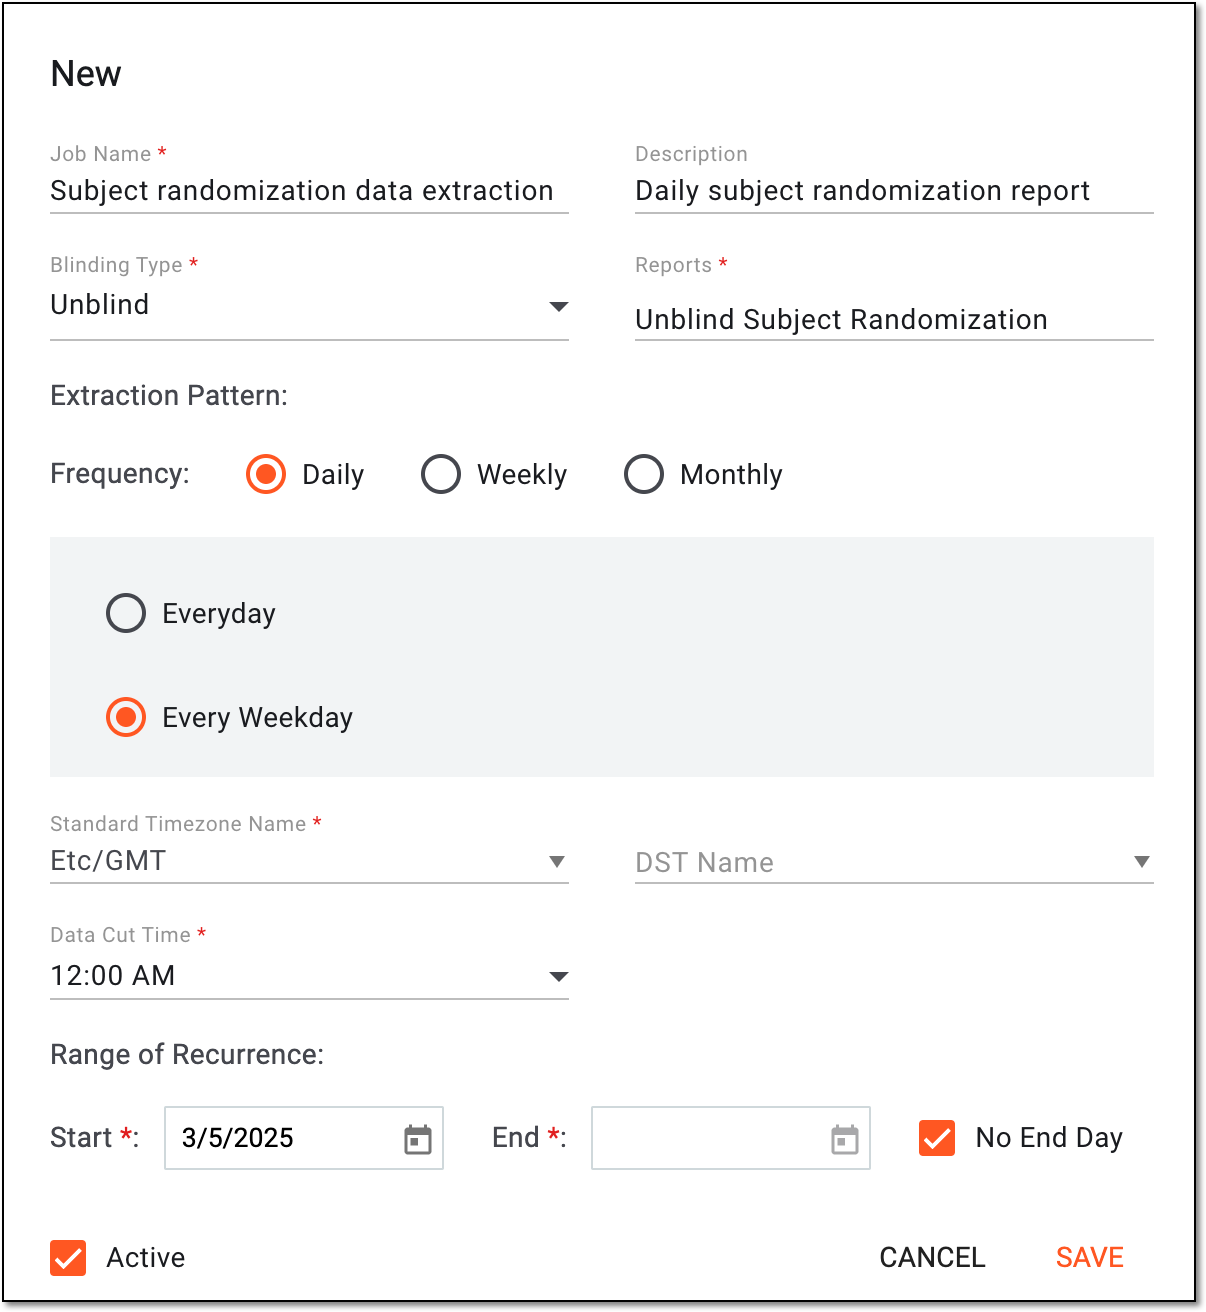Expand the Data Cut Time dropdown

(309, 976)
